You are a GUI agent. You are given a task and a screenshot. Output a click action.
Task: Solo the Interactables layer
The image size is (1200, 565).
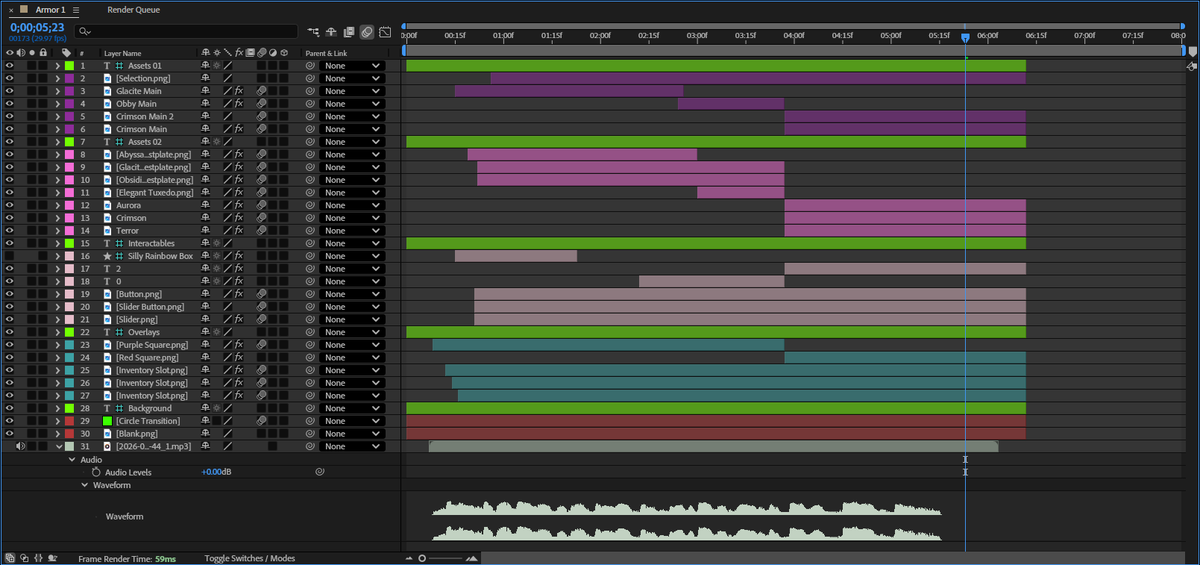pos(33,243)
